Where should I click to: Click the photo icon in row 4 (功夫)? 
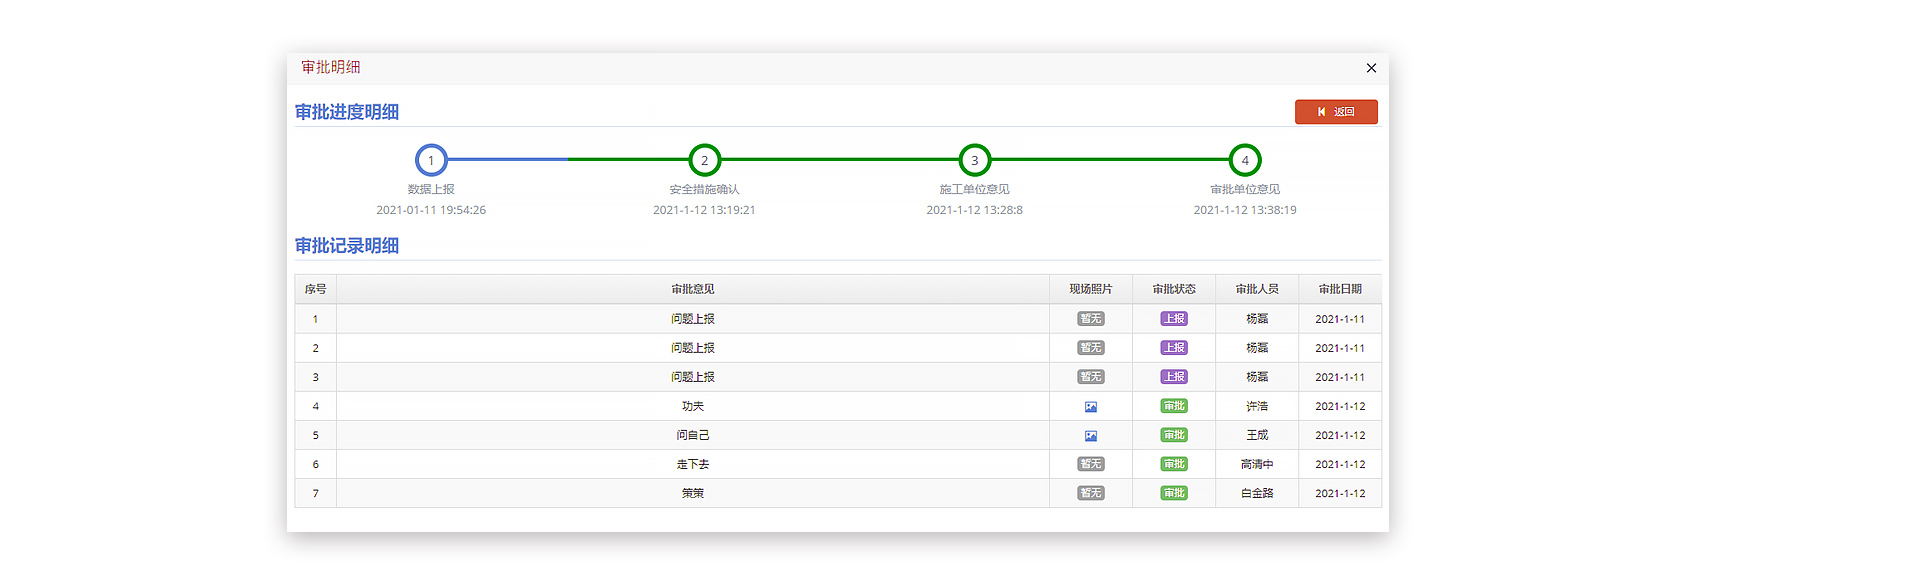(x=1090, y=407)
